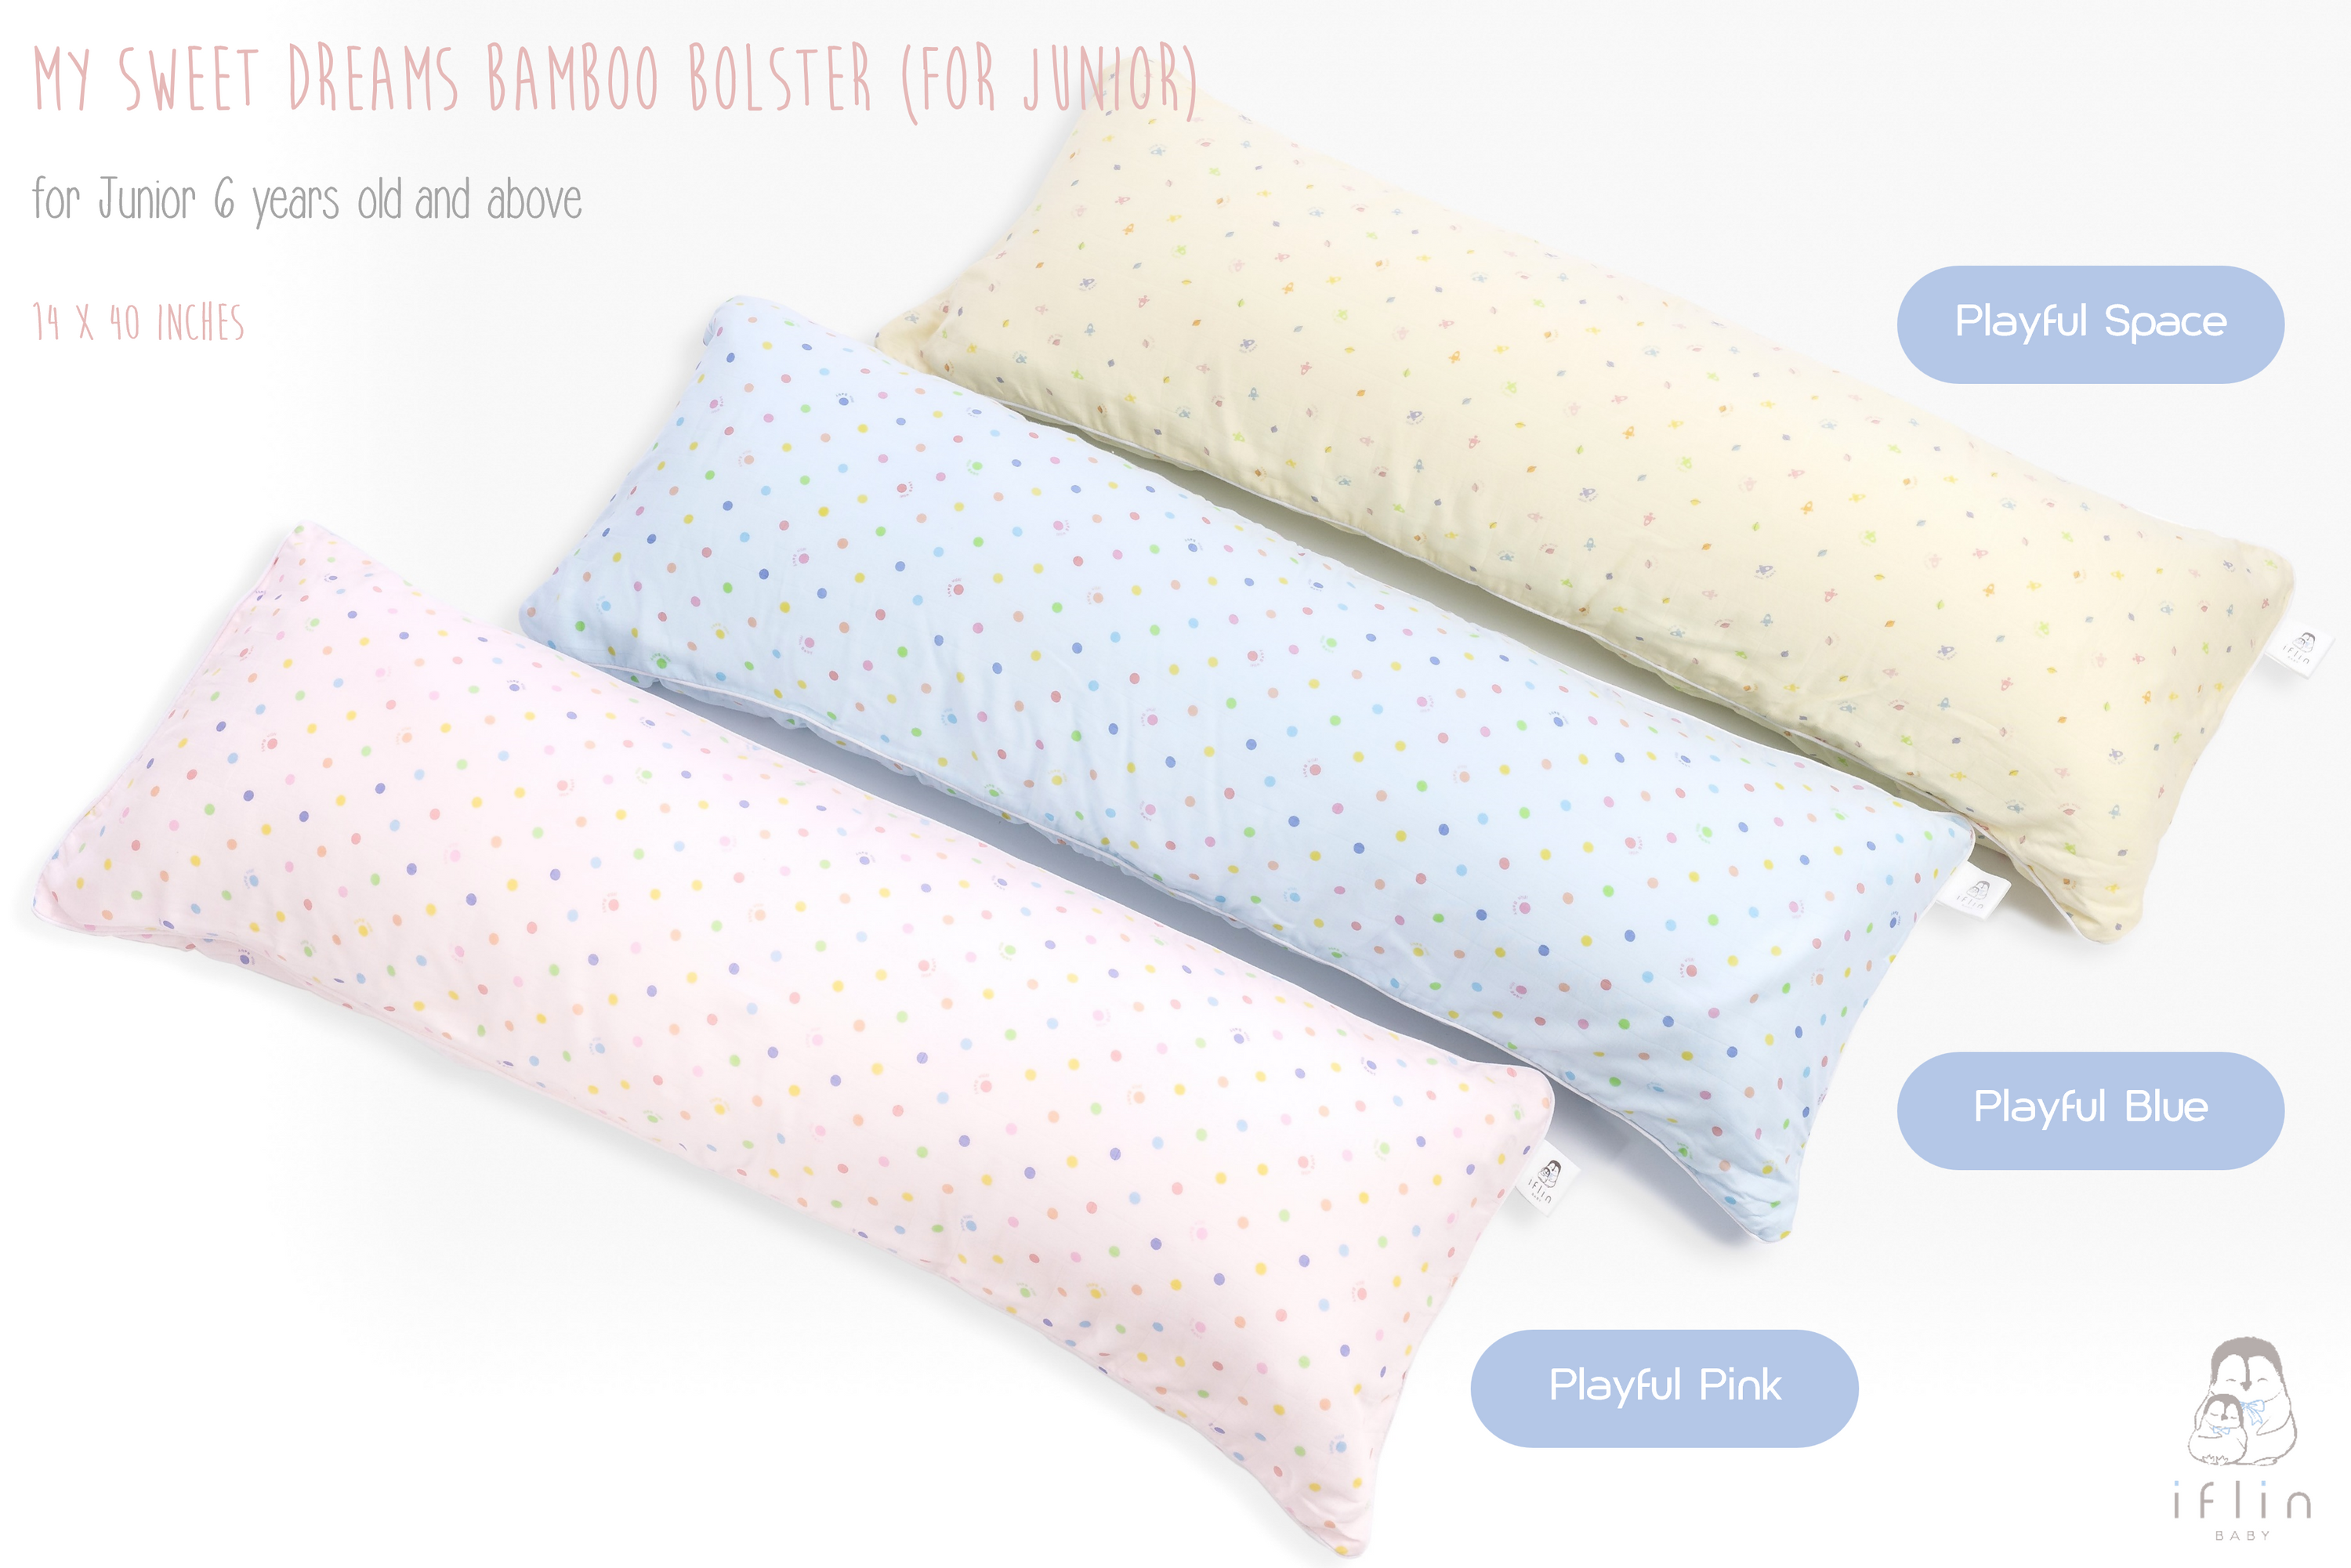This screenshot has height=1568, width=2351.
Task: Click the Playful Space label
Action: pyautogui.click(x=2090, y=324)
